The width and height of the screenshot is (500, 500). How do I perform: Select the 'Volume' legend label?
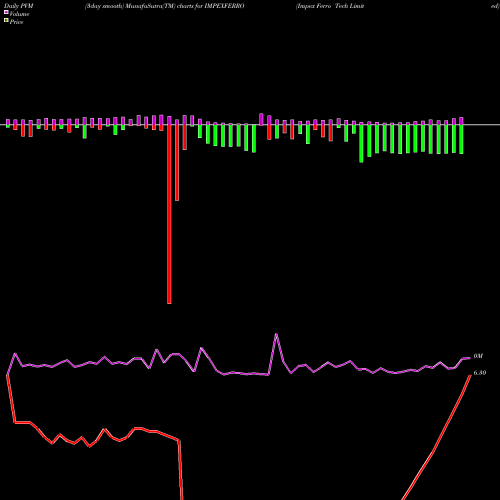pos(19,14)
